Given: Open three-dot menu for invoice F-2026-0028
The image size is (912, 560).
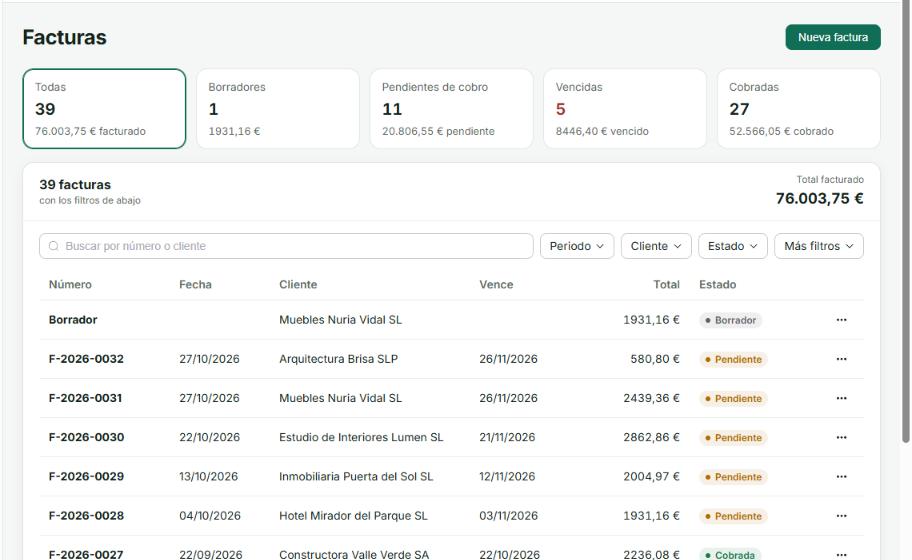Looking at the screenshot, I should point(841,516).
